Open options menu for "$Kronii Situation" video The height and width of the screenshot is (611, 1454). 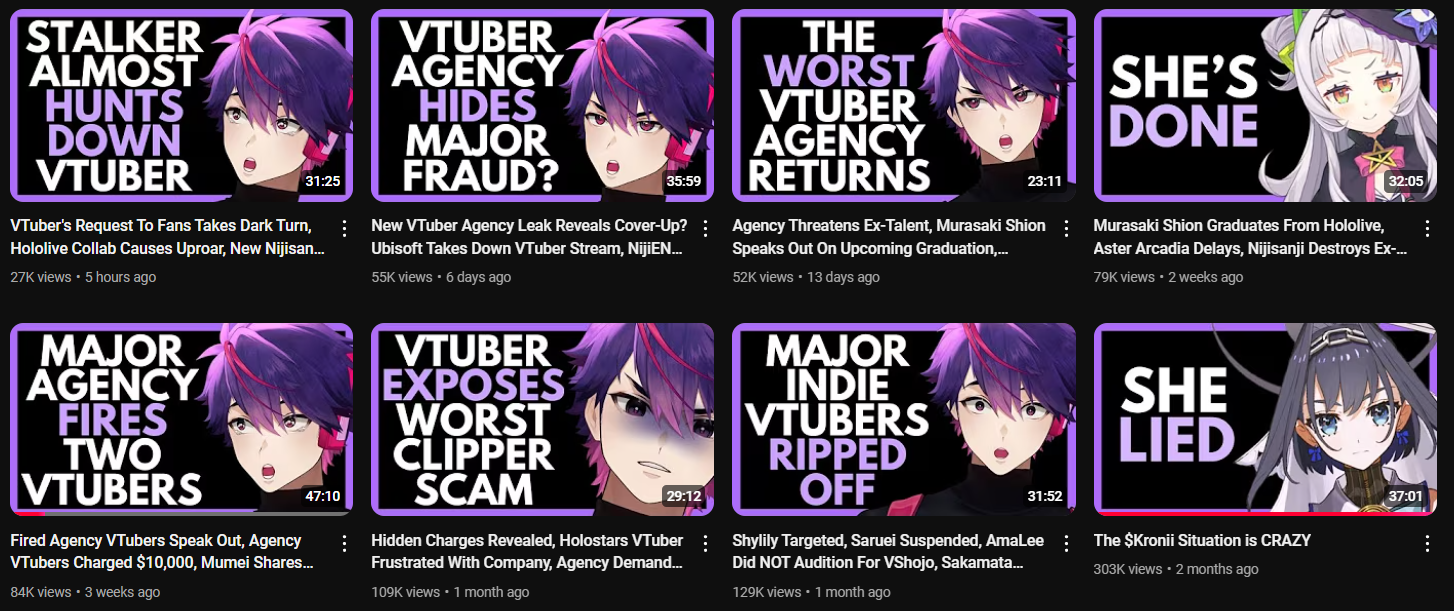[1428, 544]
